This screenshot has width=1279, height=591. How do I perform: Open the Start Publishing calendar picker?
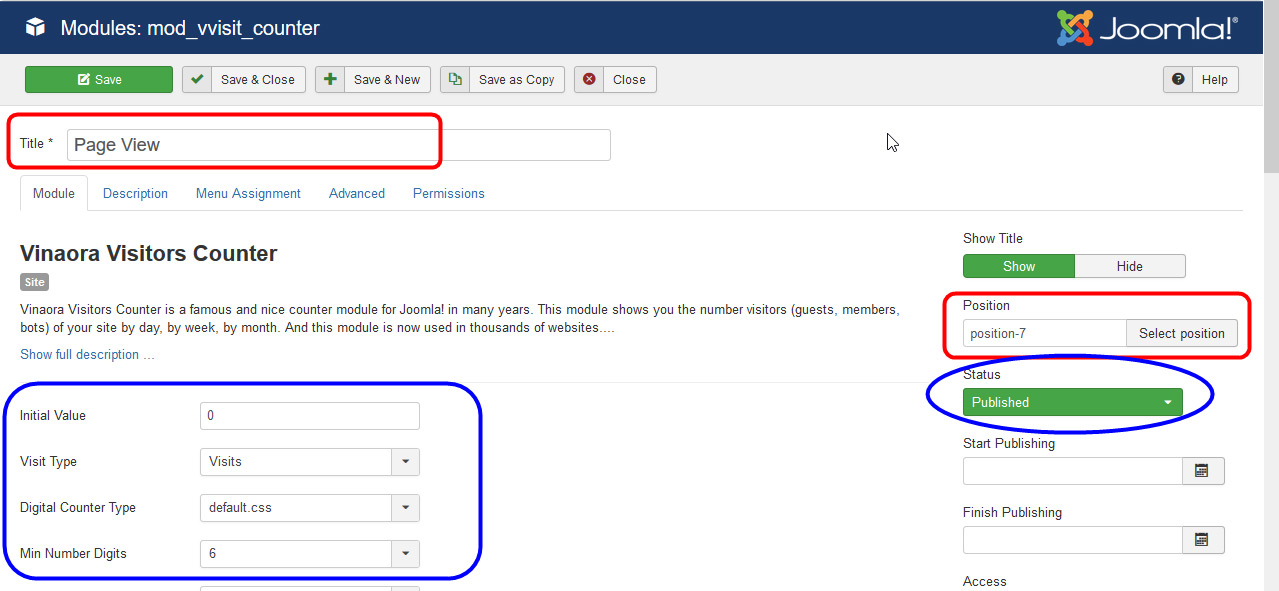click(1203, 470)
